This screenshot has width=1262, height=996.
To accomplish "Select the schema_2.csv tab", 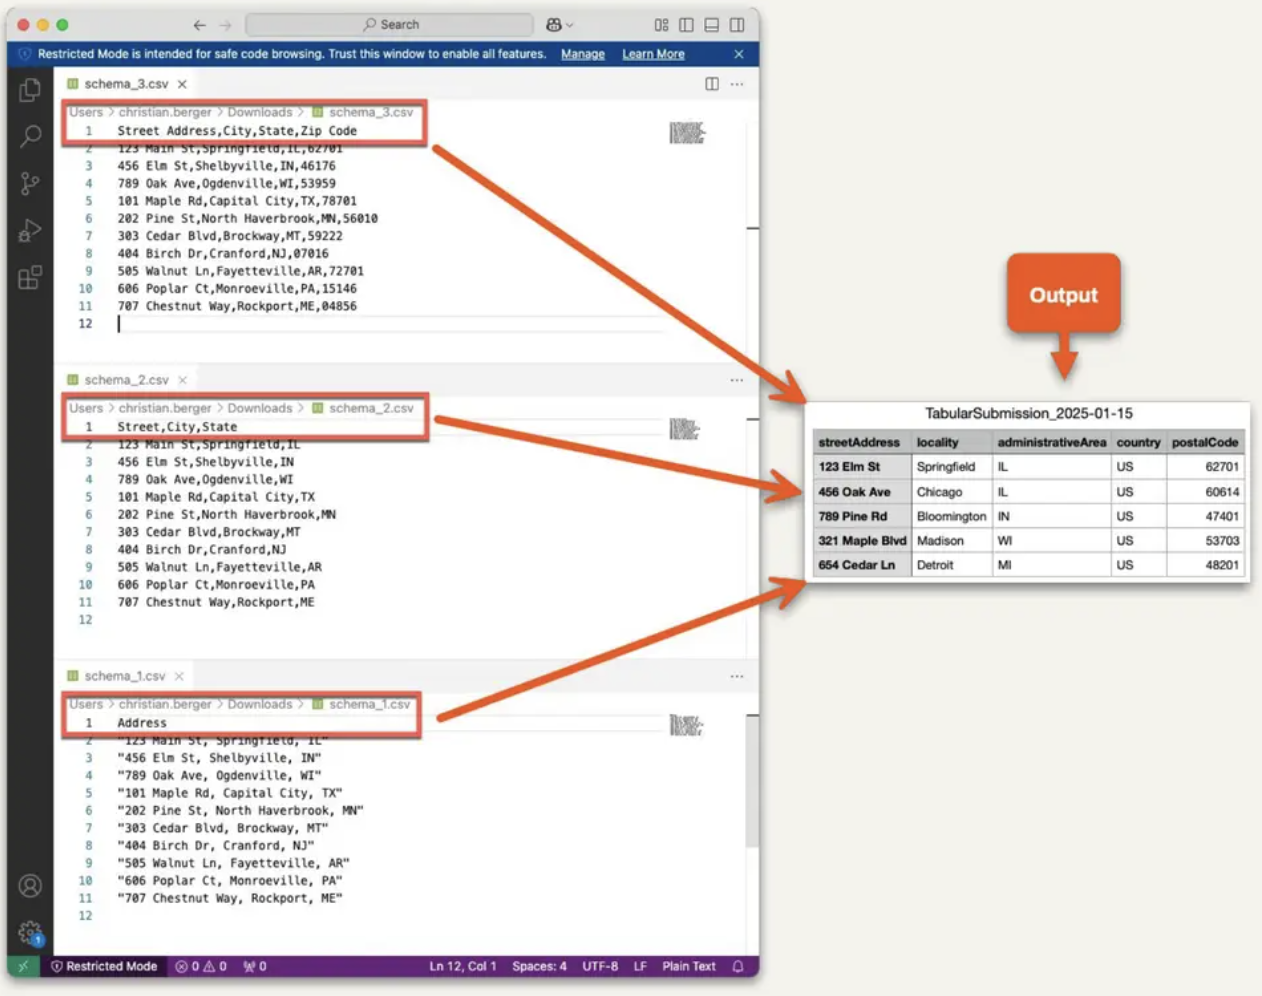I will click(125, 379).
